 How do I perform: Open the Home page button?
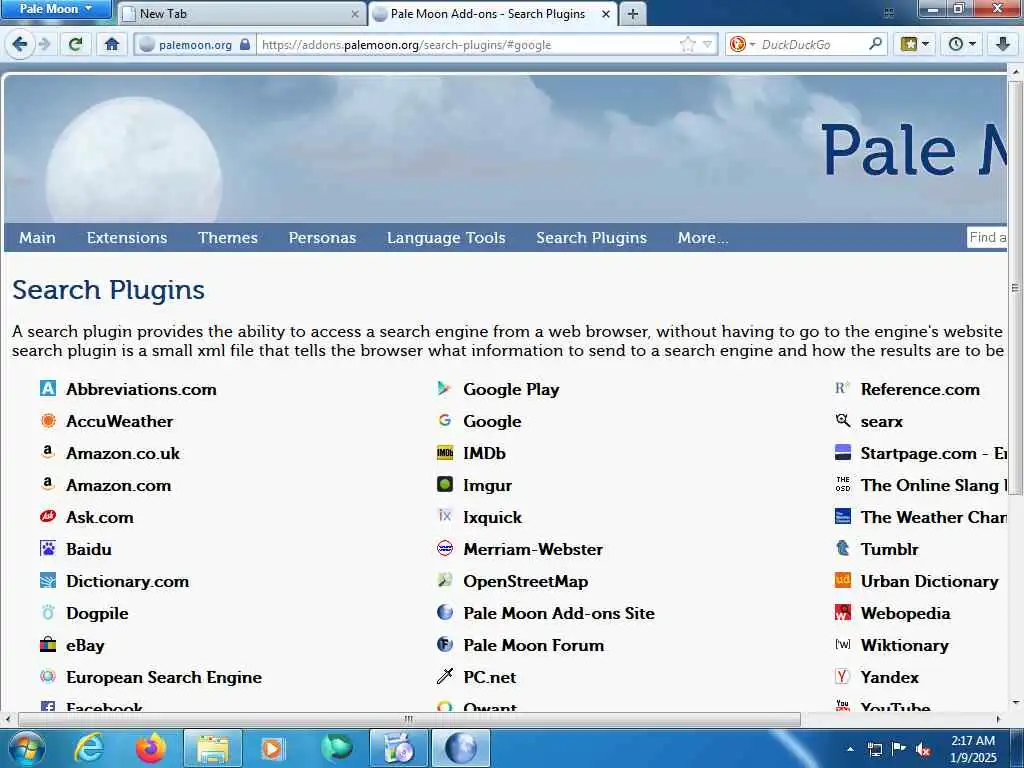[x=112, y=44]
